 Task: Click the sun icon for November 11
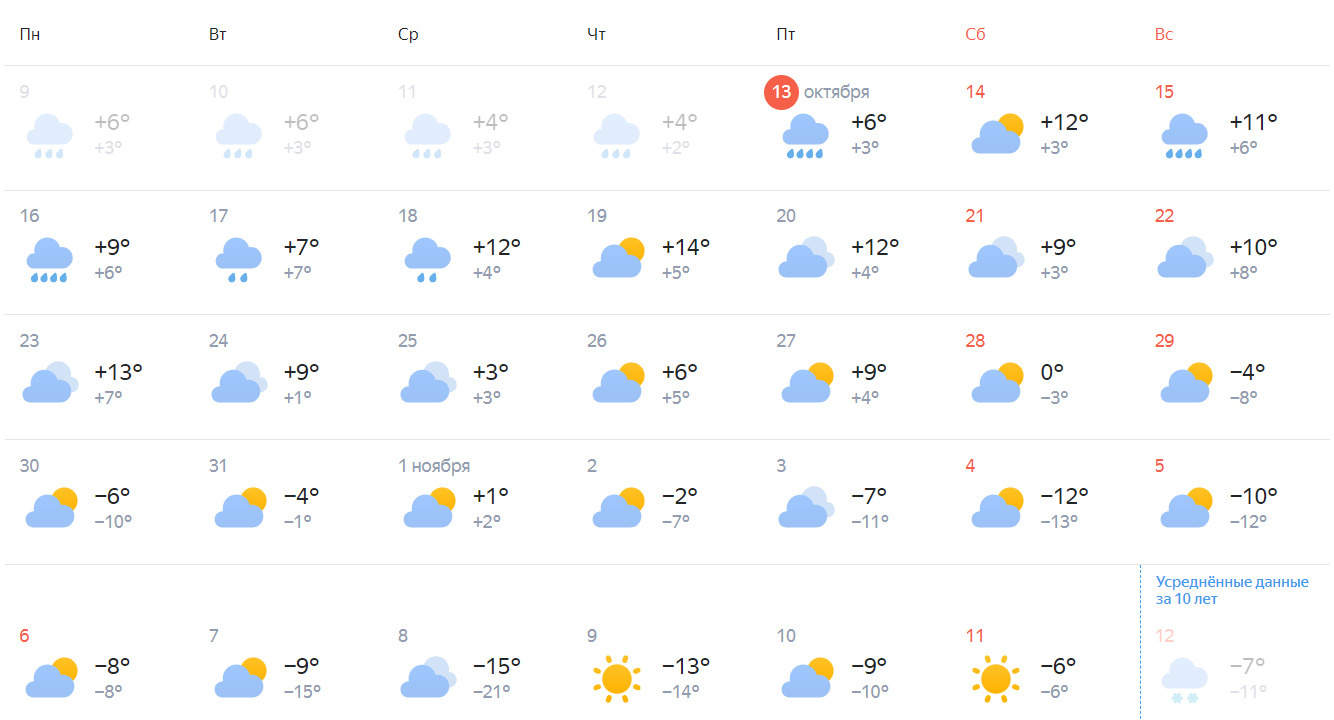tap(995, 678)
